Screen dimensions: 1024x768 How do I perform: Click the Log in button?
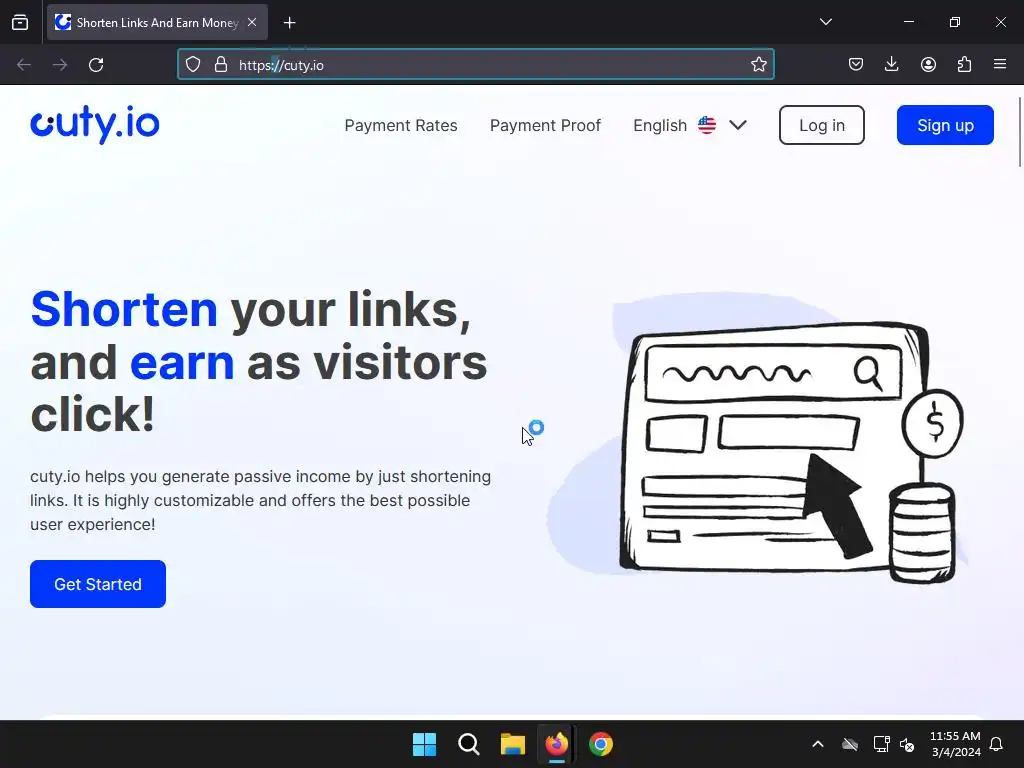822,125
